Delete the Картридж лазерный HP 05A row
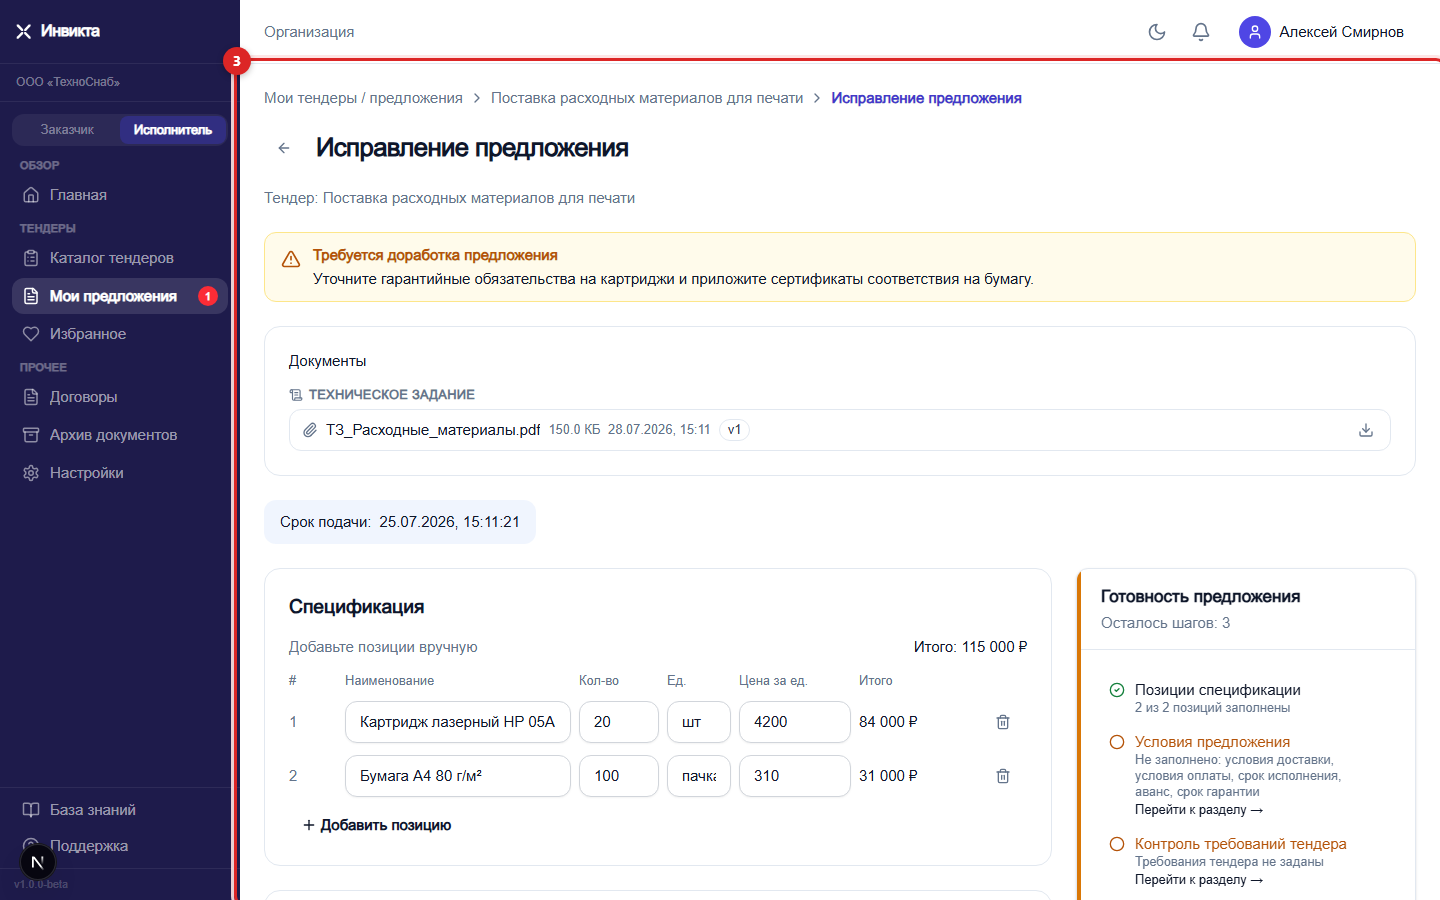Screen dimensions: 1440x900 (x=1003, y=722)
